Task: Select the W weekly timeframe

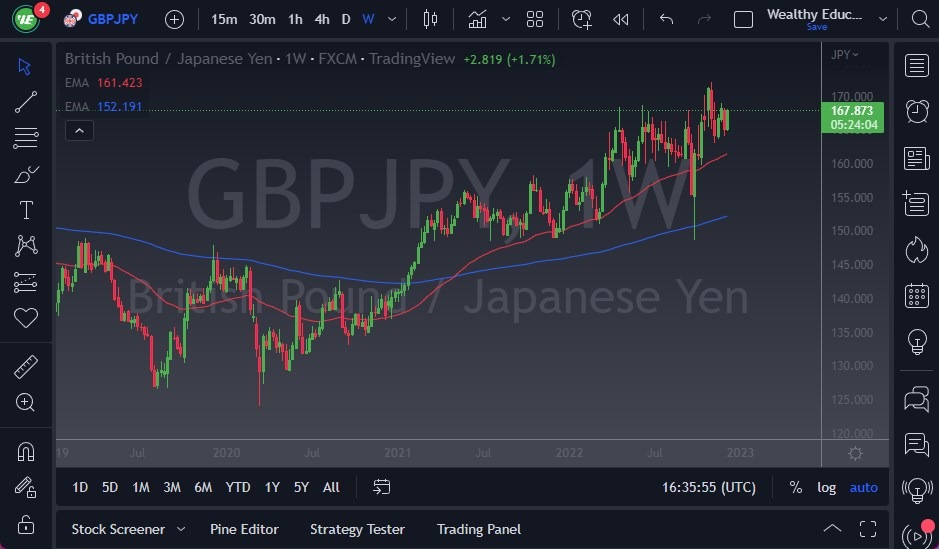Action: click(x=368, y=19)
